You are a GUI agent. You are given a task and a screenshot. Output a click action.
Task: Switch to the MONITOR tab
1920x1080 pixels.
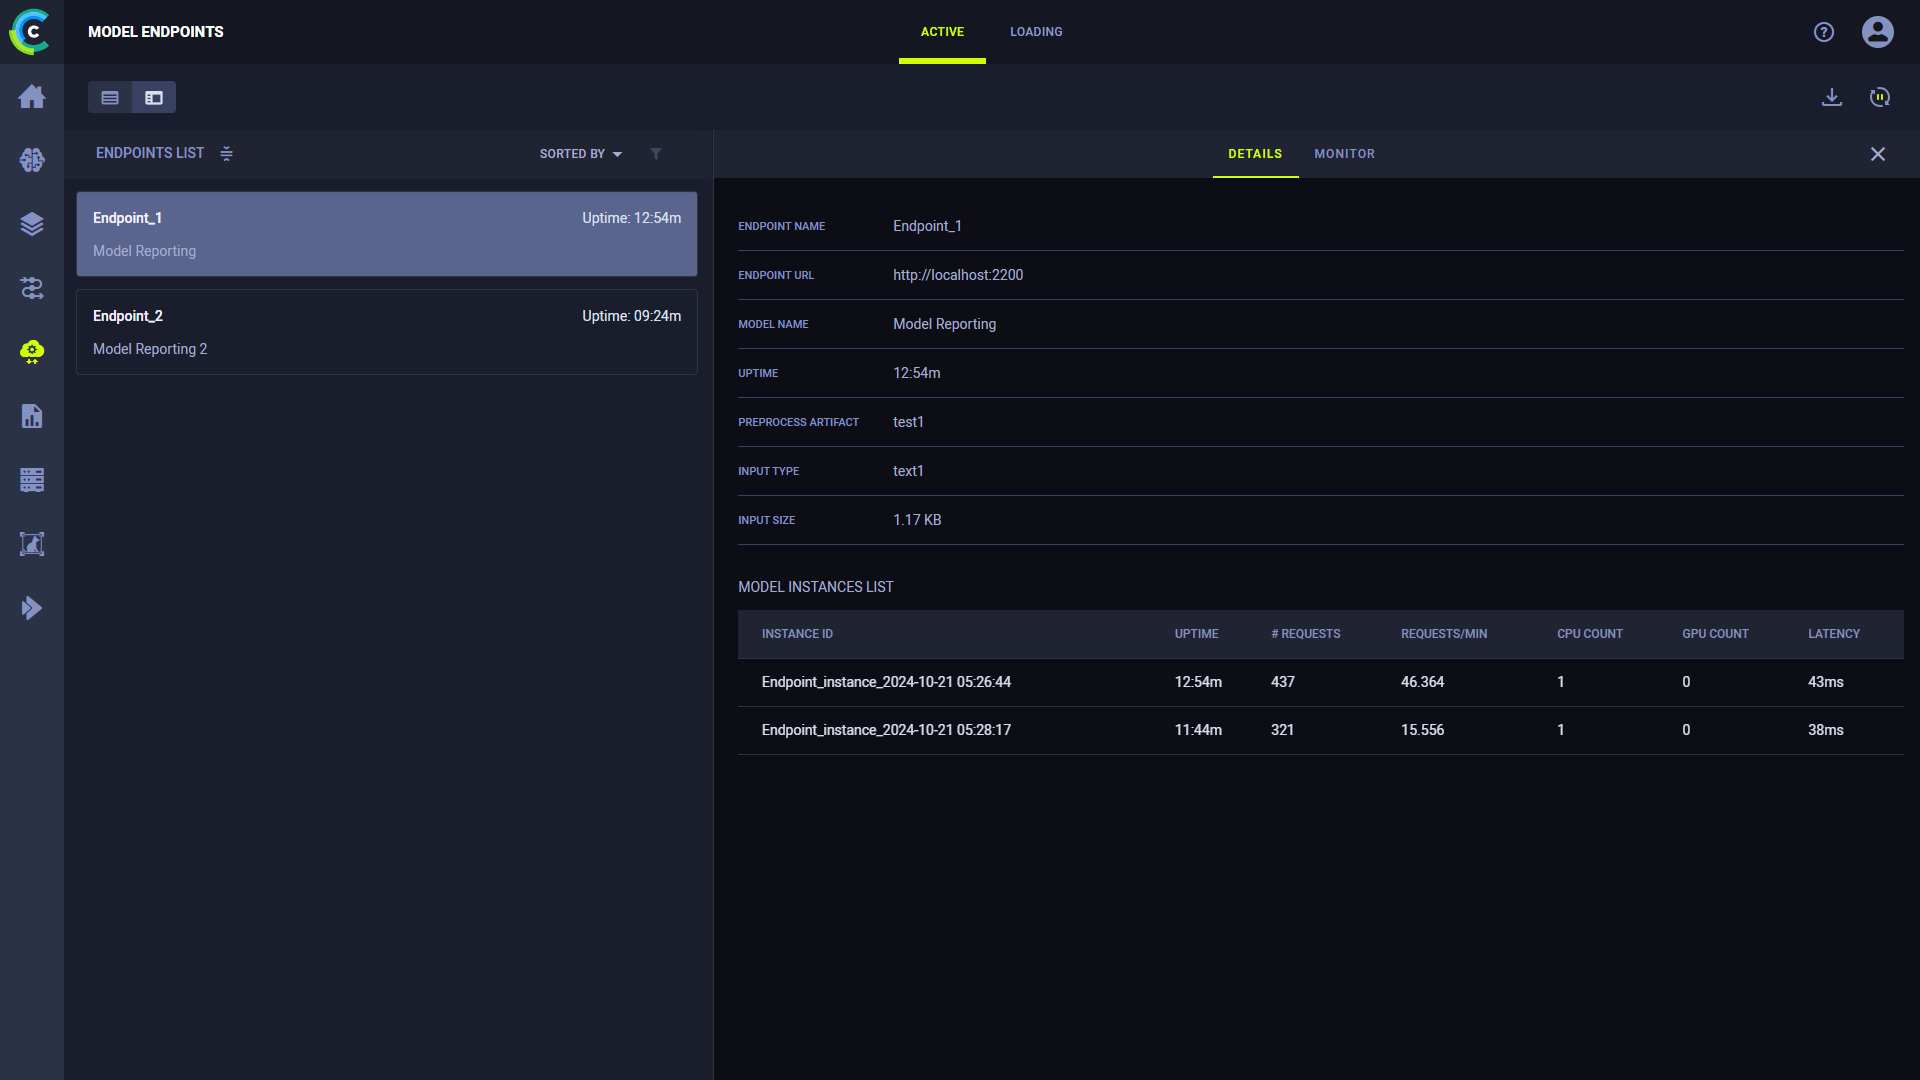[x=1344, y=153]
